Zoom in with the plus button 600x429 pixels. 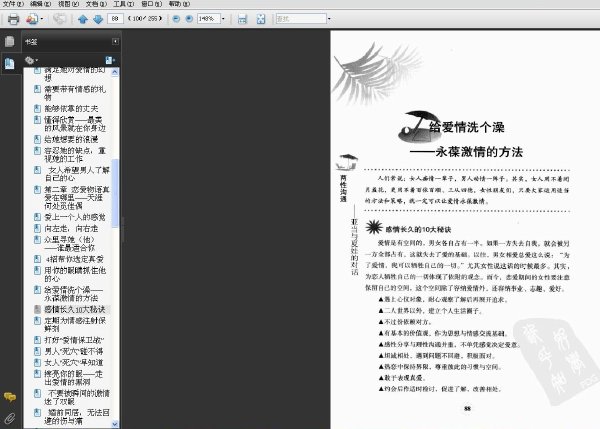[189, 18]
